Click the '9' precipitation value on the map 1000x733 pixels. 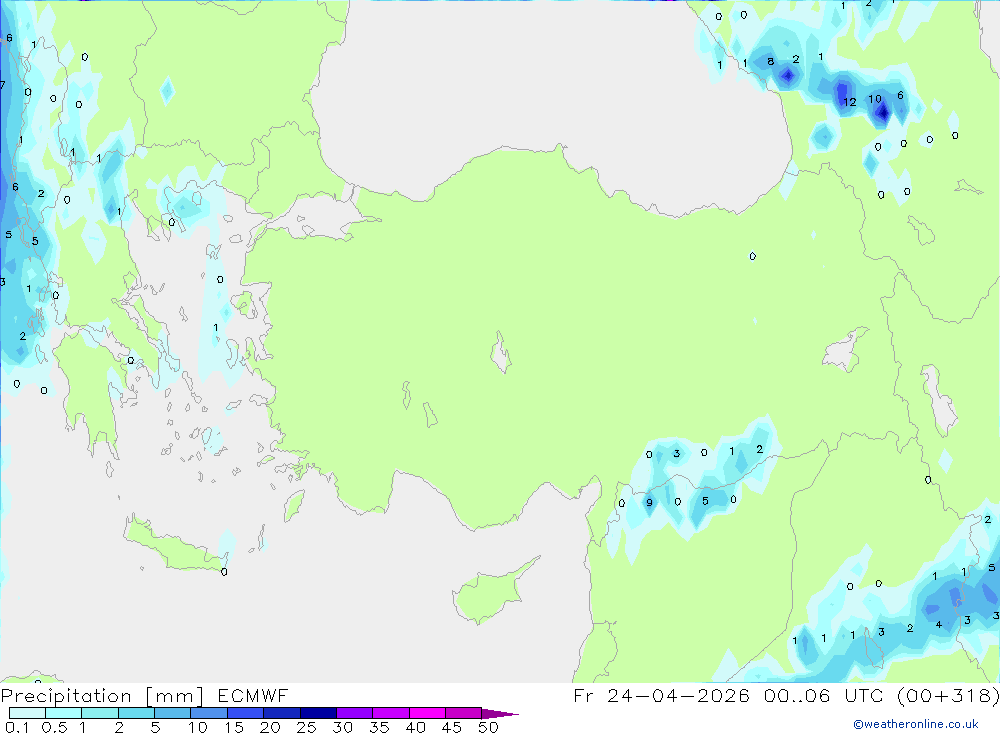click(649, 503)
